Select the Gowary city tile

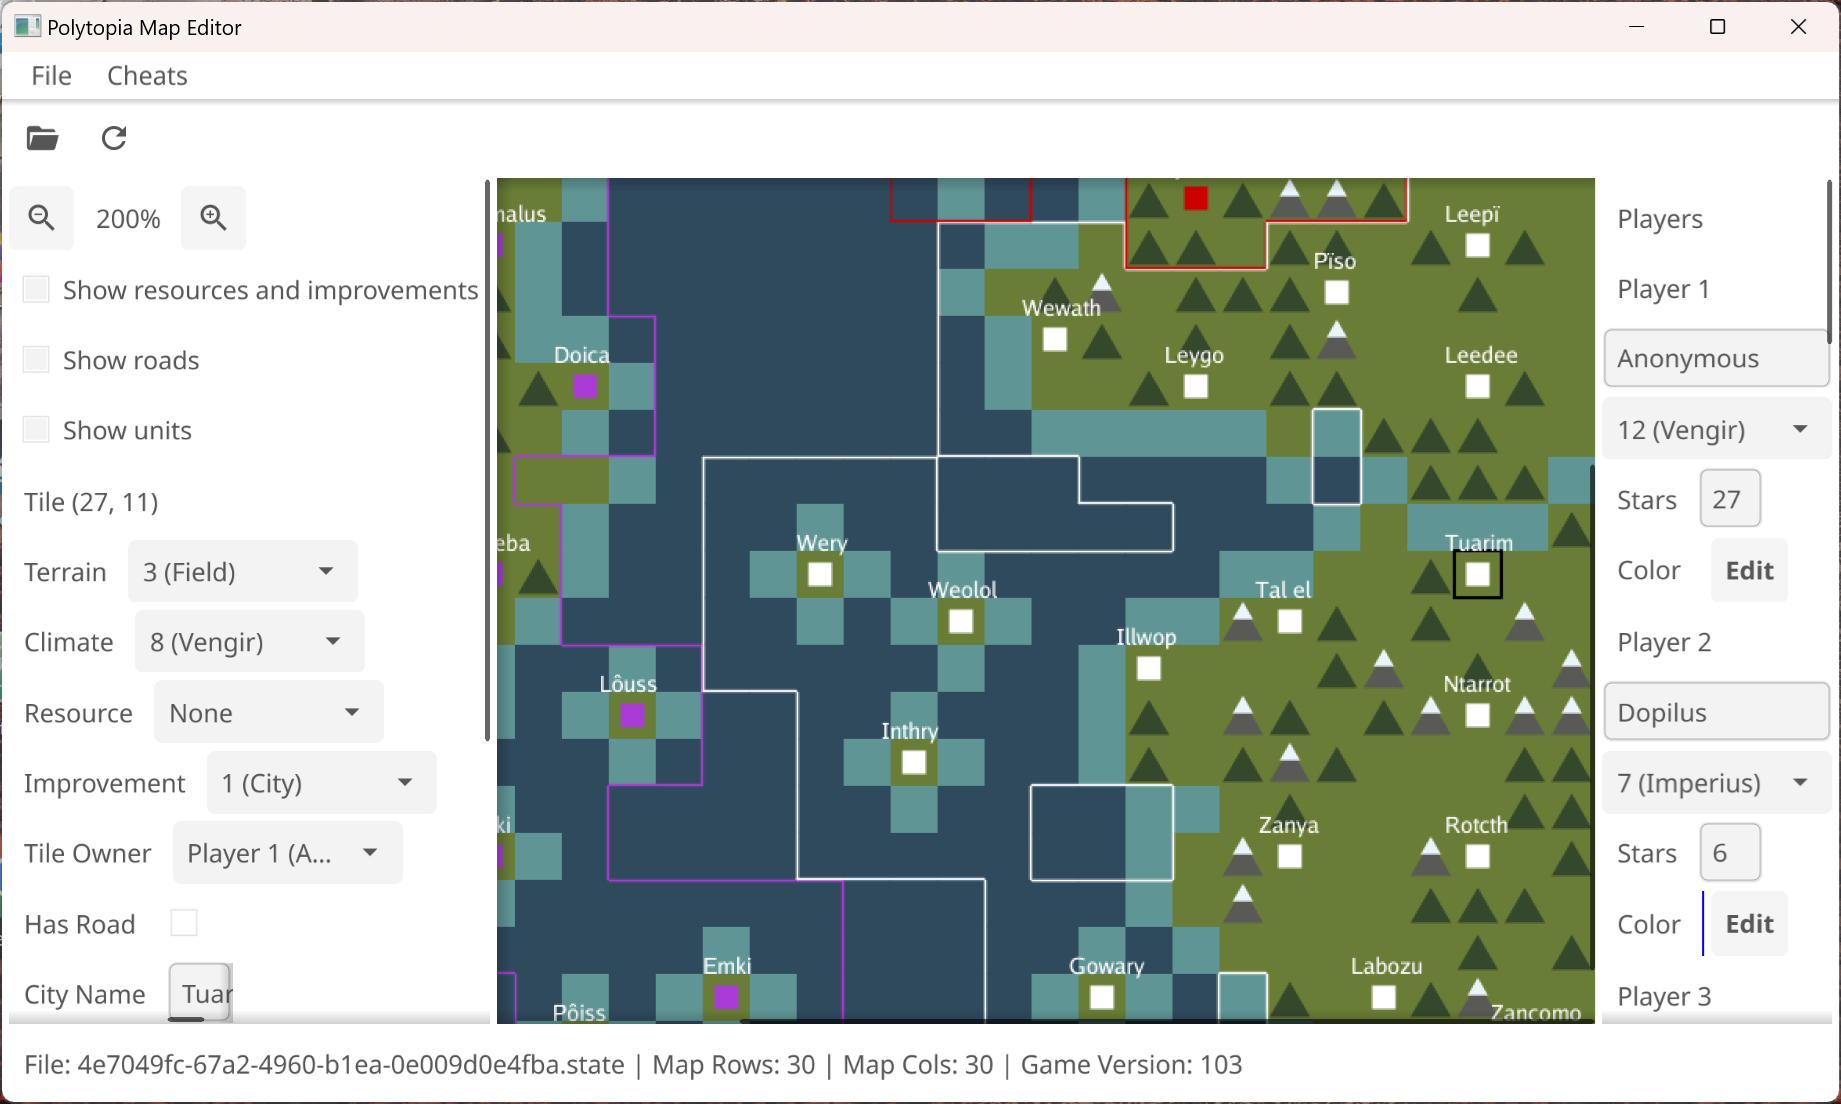point(1102,998)
